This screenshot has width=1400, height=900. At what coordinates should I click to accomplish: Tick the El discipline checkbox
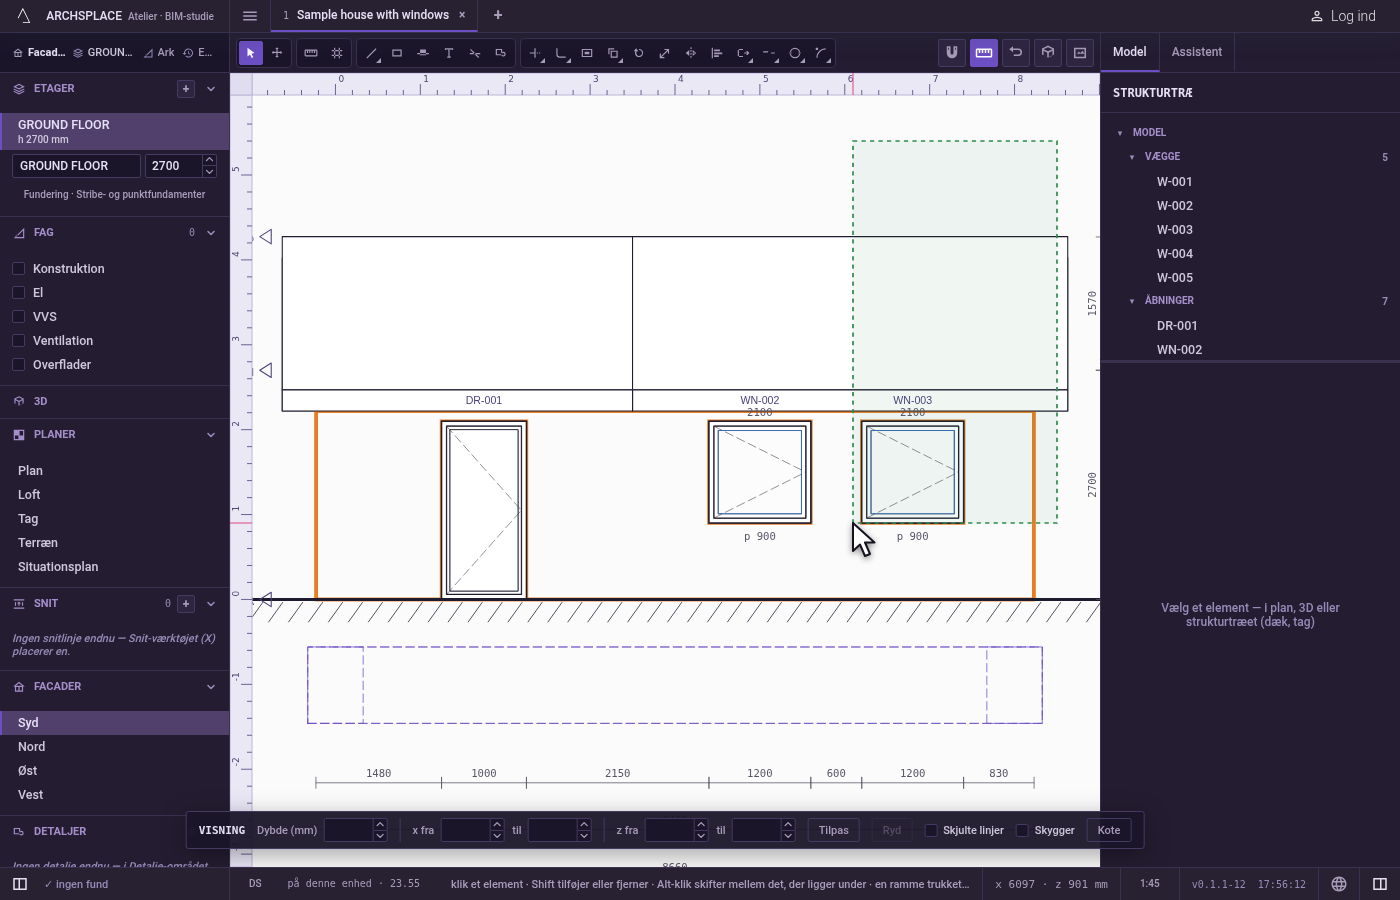point(18,293)
